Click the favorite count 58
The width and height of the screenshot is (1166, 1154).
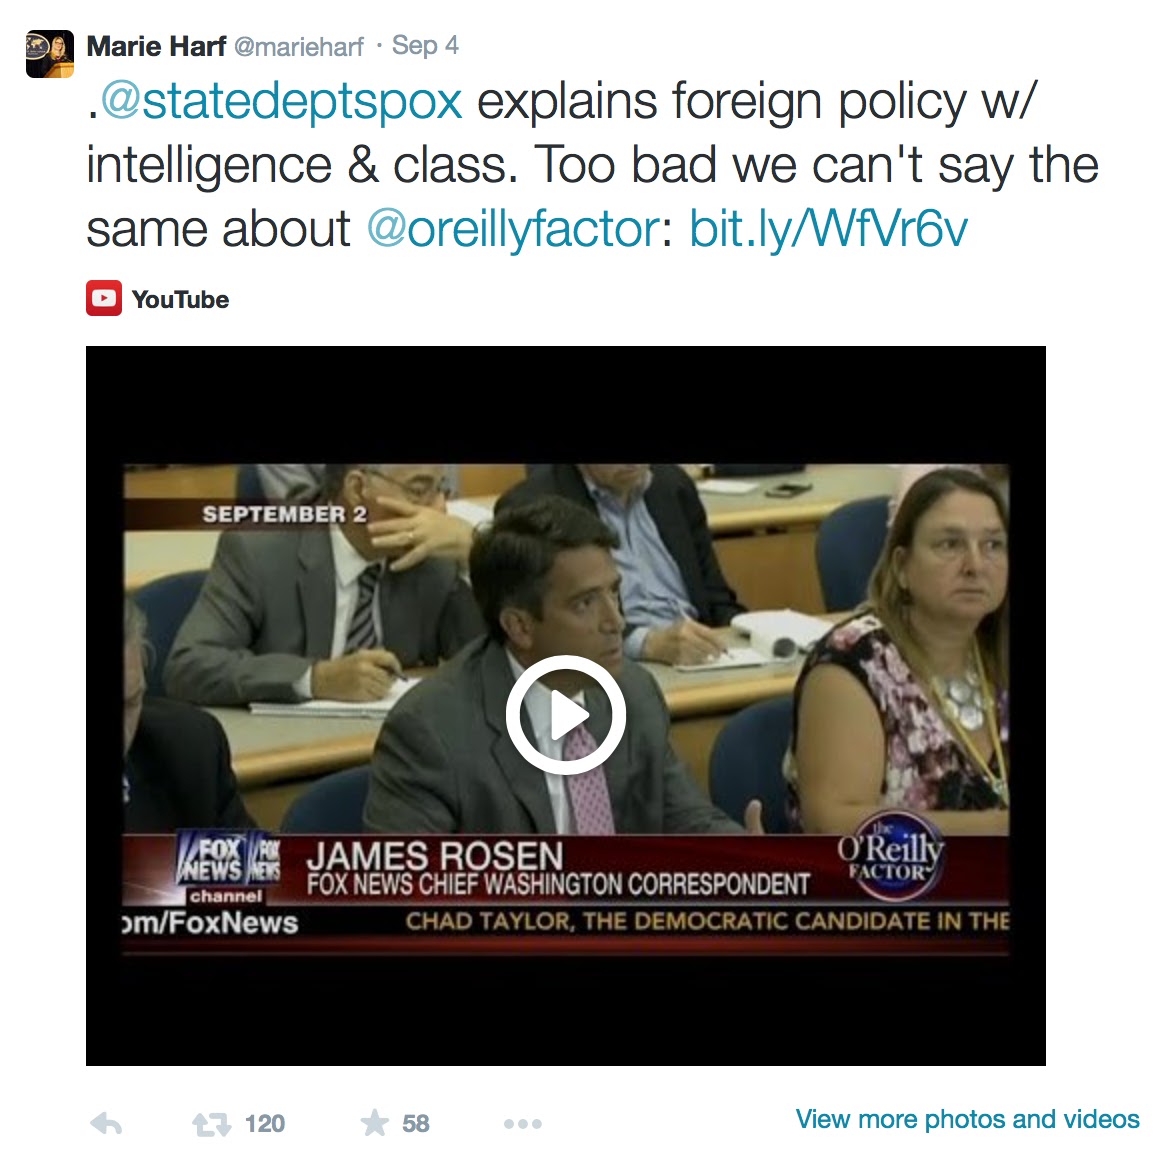click(x=416, y=1124)
